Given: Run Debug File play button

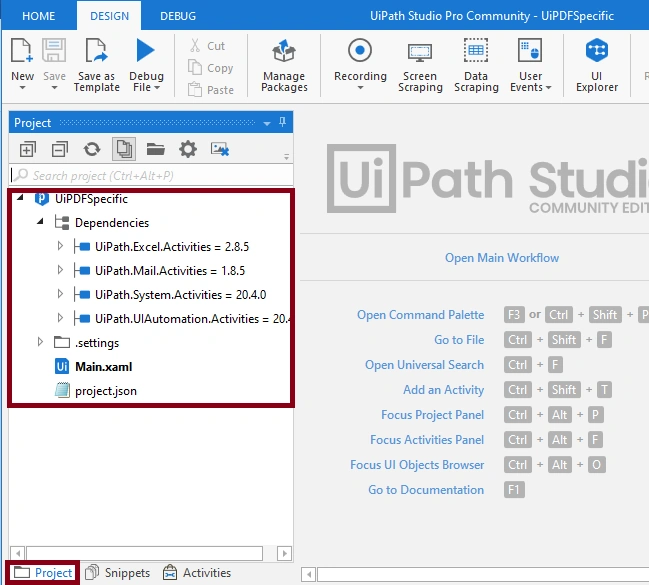Looking at the screenshot, I should click(x=146, y=50).
